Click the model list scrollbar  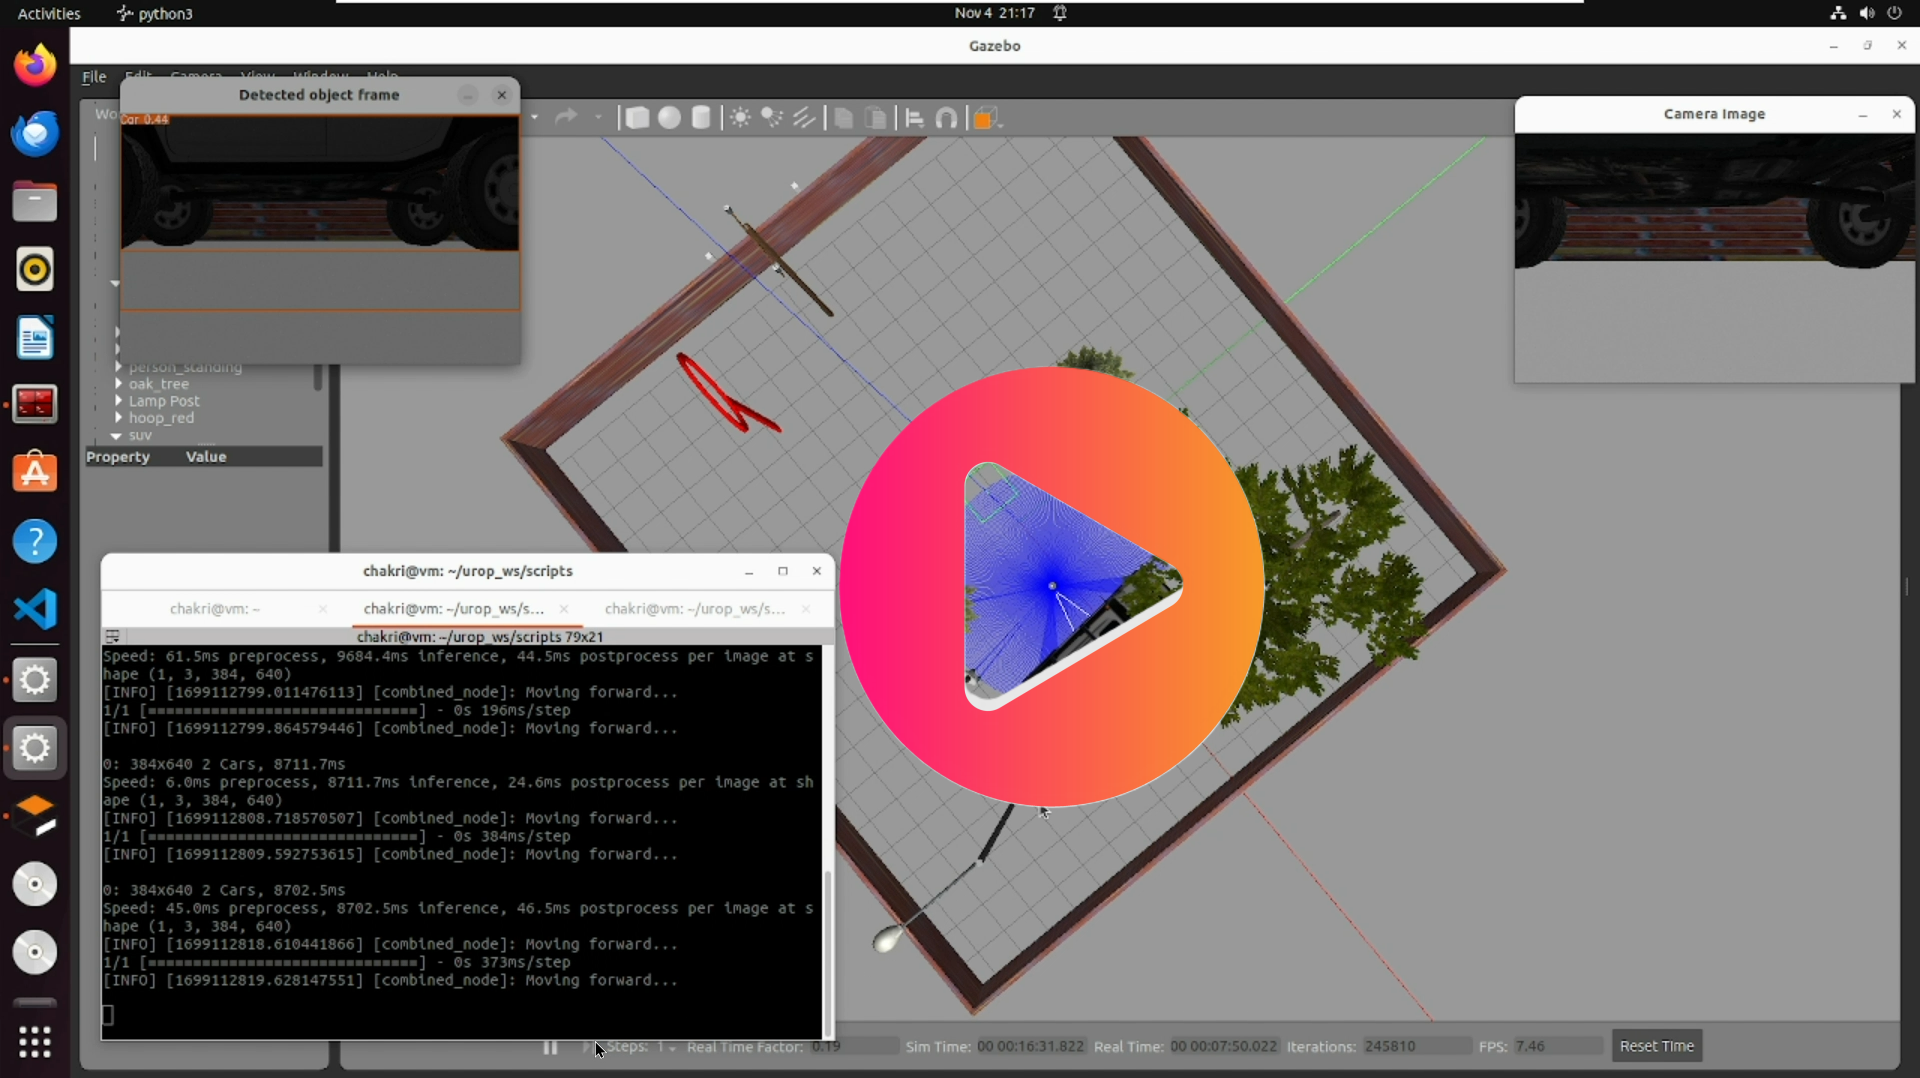point(318,378)
